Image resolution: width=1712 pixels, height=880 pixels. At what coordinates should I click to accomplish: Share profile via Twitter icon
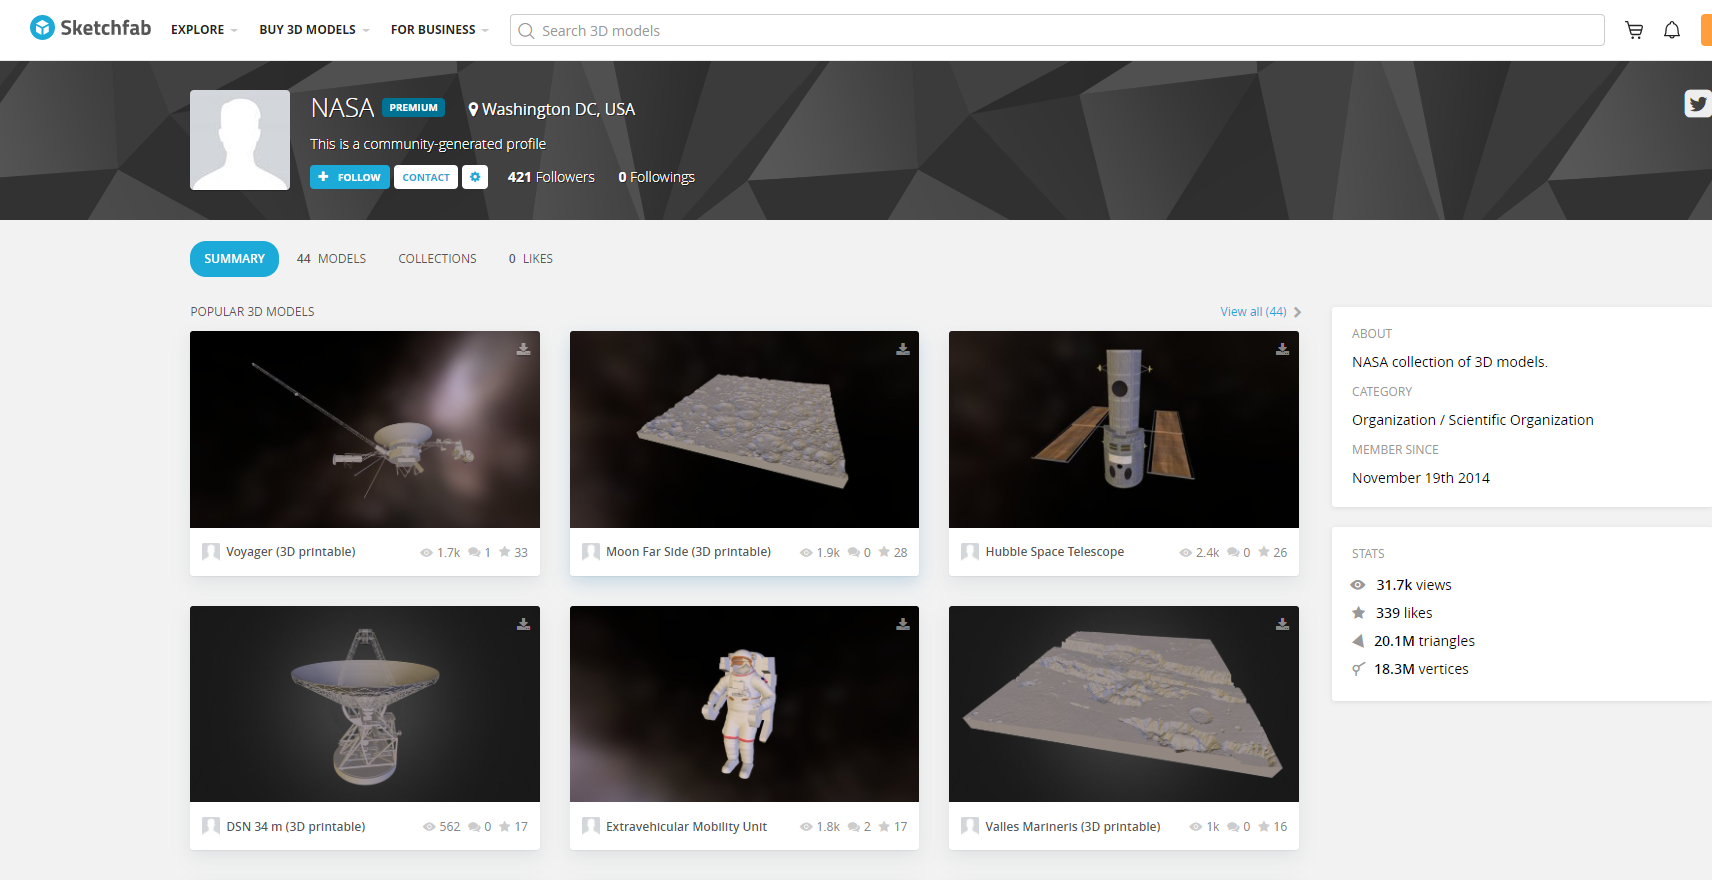[1698, 103]
